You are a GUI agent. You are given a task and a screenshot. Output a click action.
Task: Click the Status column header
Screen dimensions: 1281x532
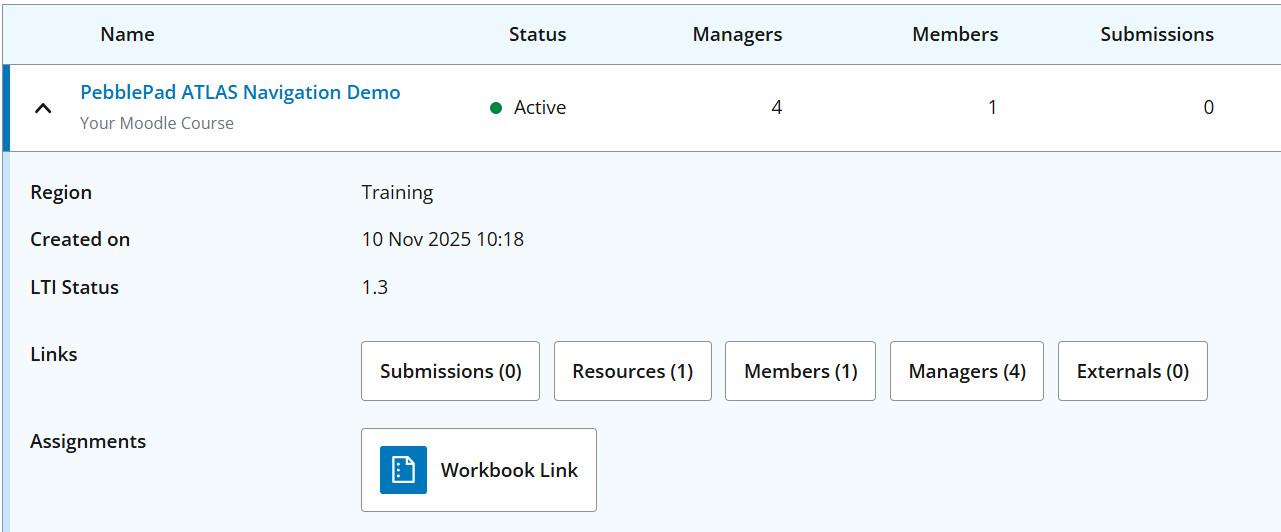coord(538,34)
